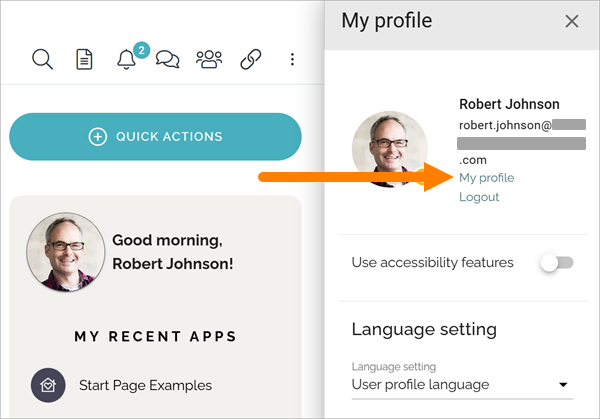Open the people group icon

(209, 59)
